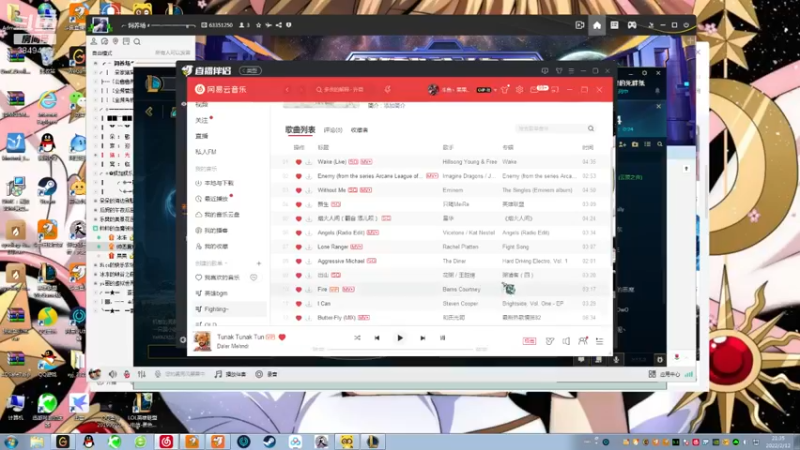Open the listen-together icon
The image size is (800, 450).
point(583,341)
